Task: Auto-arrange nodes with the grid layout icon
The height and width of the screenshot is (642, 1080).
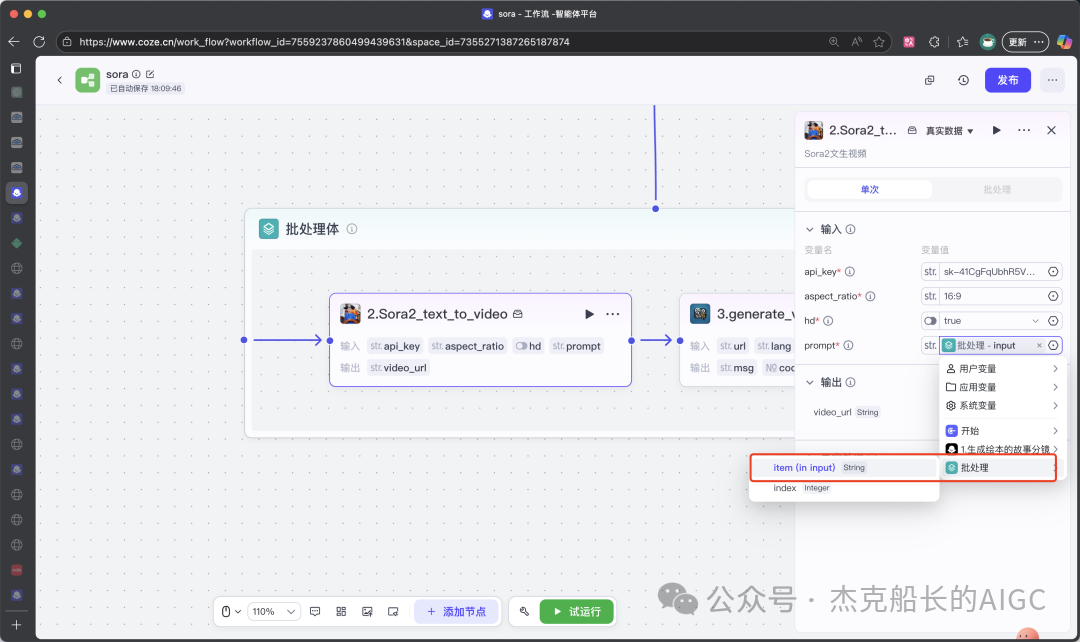Action: tap(341, 611)
